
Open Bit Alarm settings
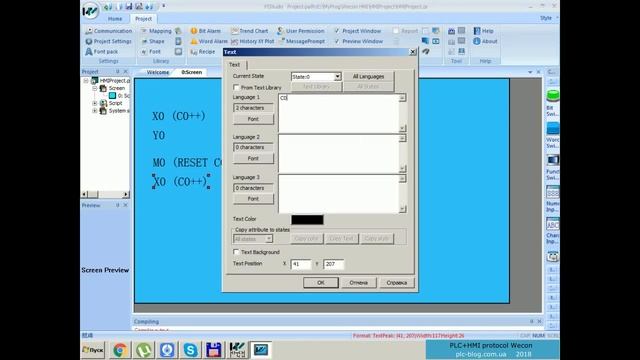tap(205, 31)
